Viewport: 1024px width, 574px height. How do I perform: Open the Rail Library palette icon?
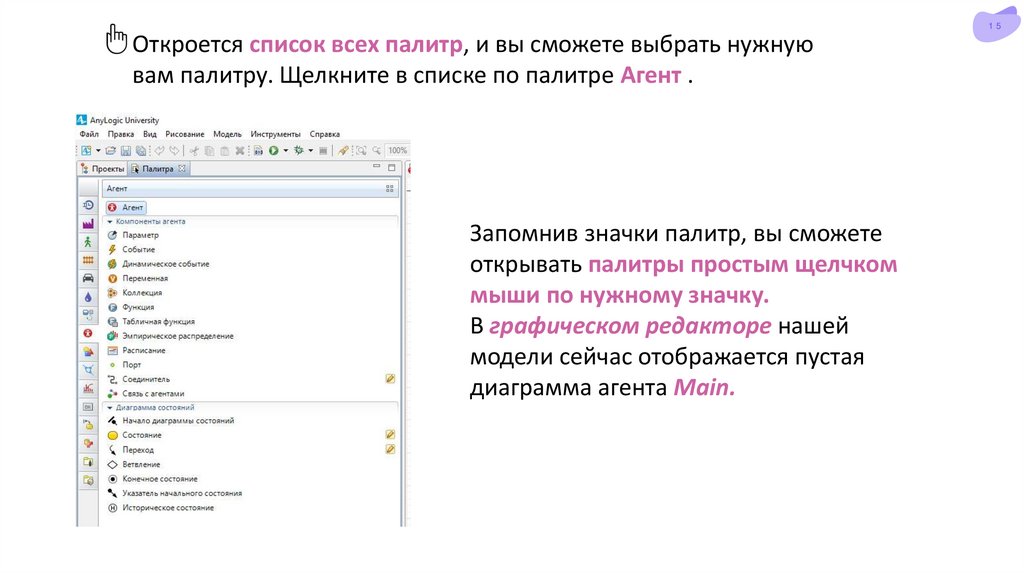88,260
